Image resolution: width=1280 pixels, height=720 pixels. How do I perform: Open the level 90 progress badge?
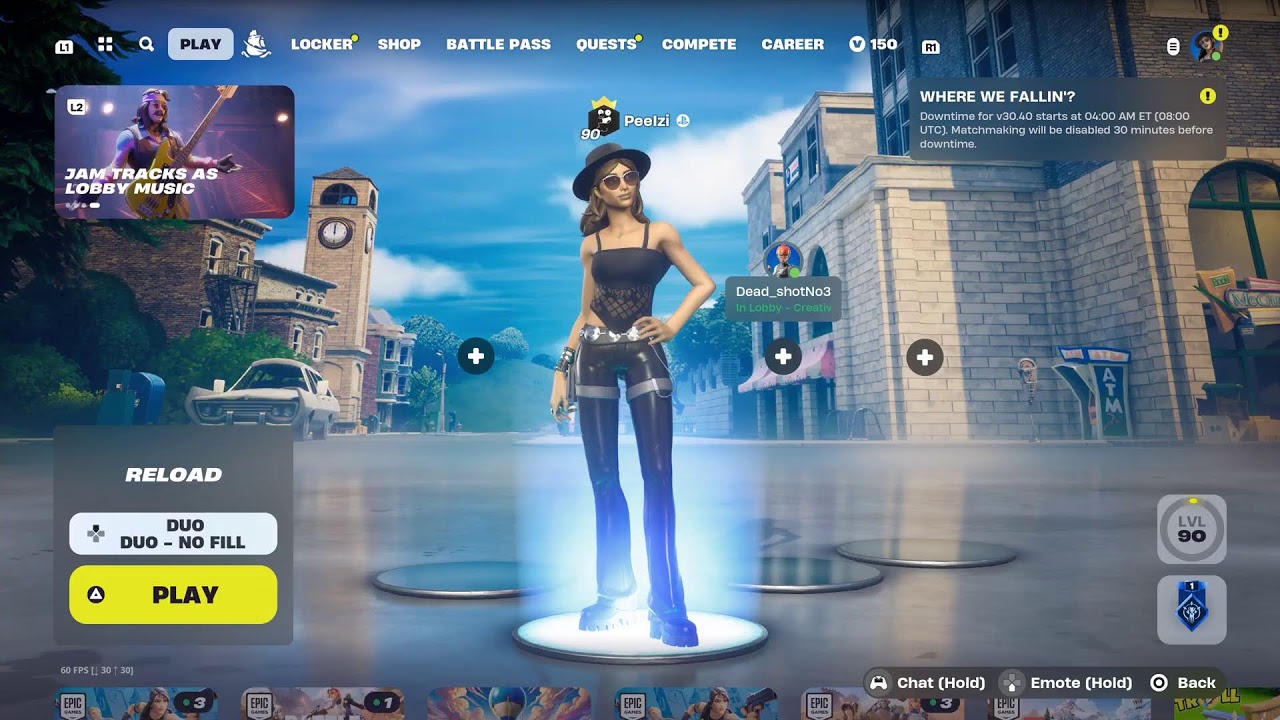[x=1191, y=529]
